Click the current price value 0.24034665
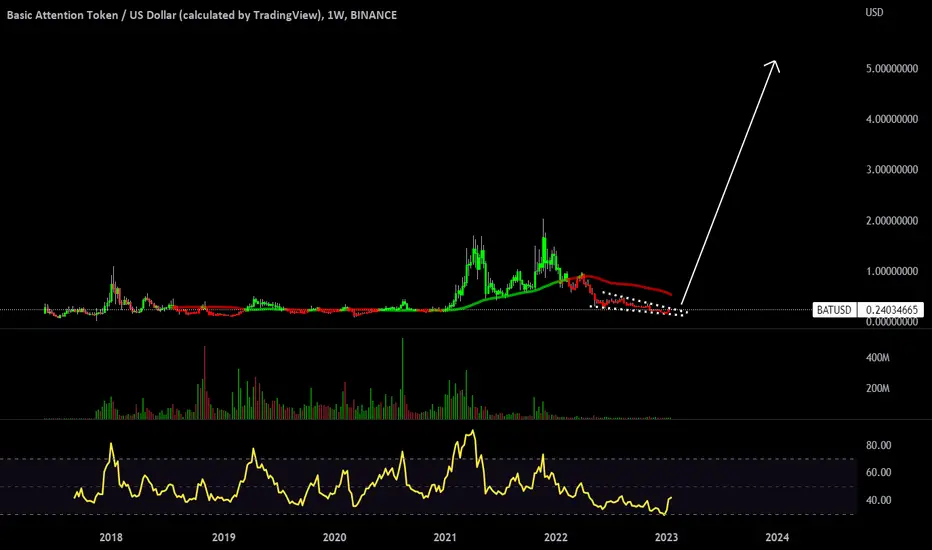Image resolution: width=932 pixels, height=550 pixels. pyautogui.click(x=892, y=310)
